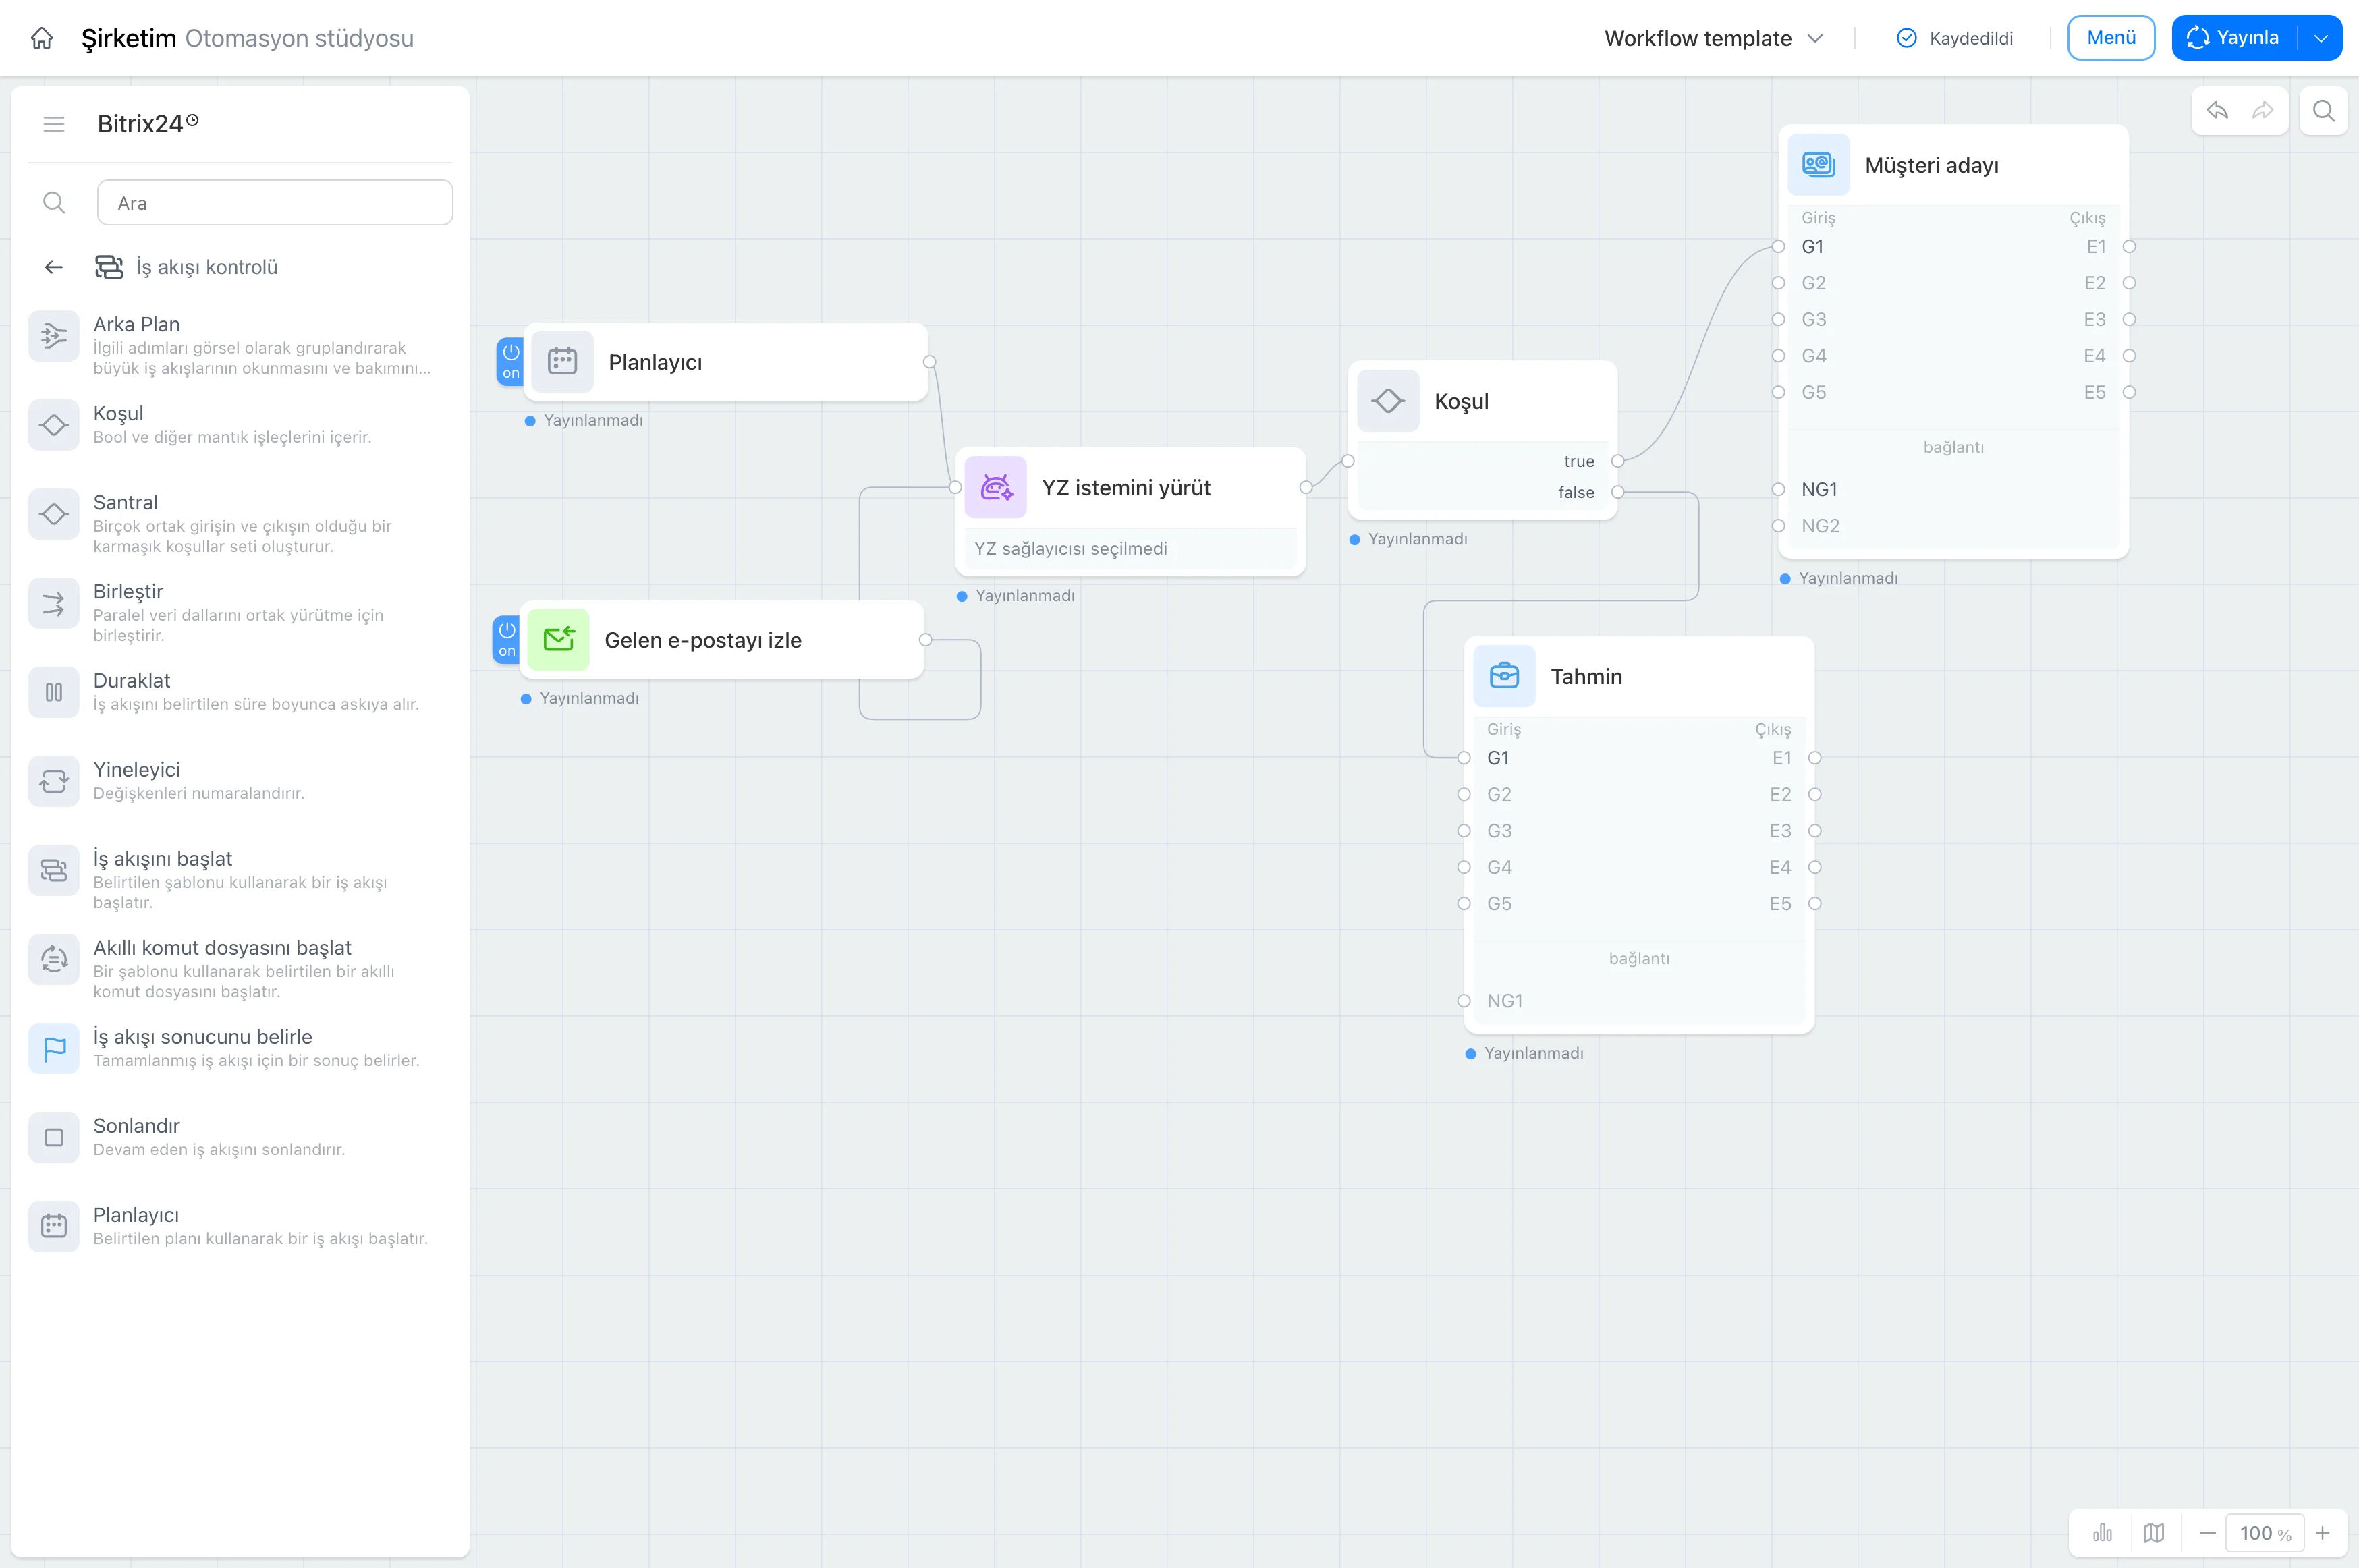Click the Tahmin node briefcase icon

[x=1505, y=676]
